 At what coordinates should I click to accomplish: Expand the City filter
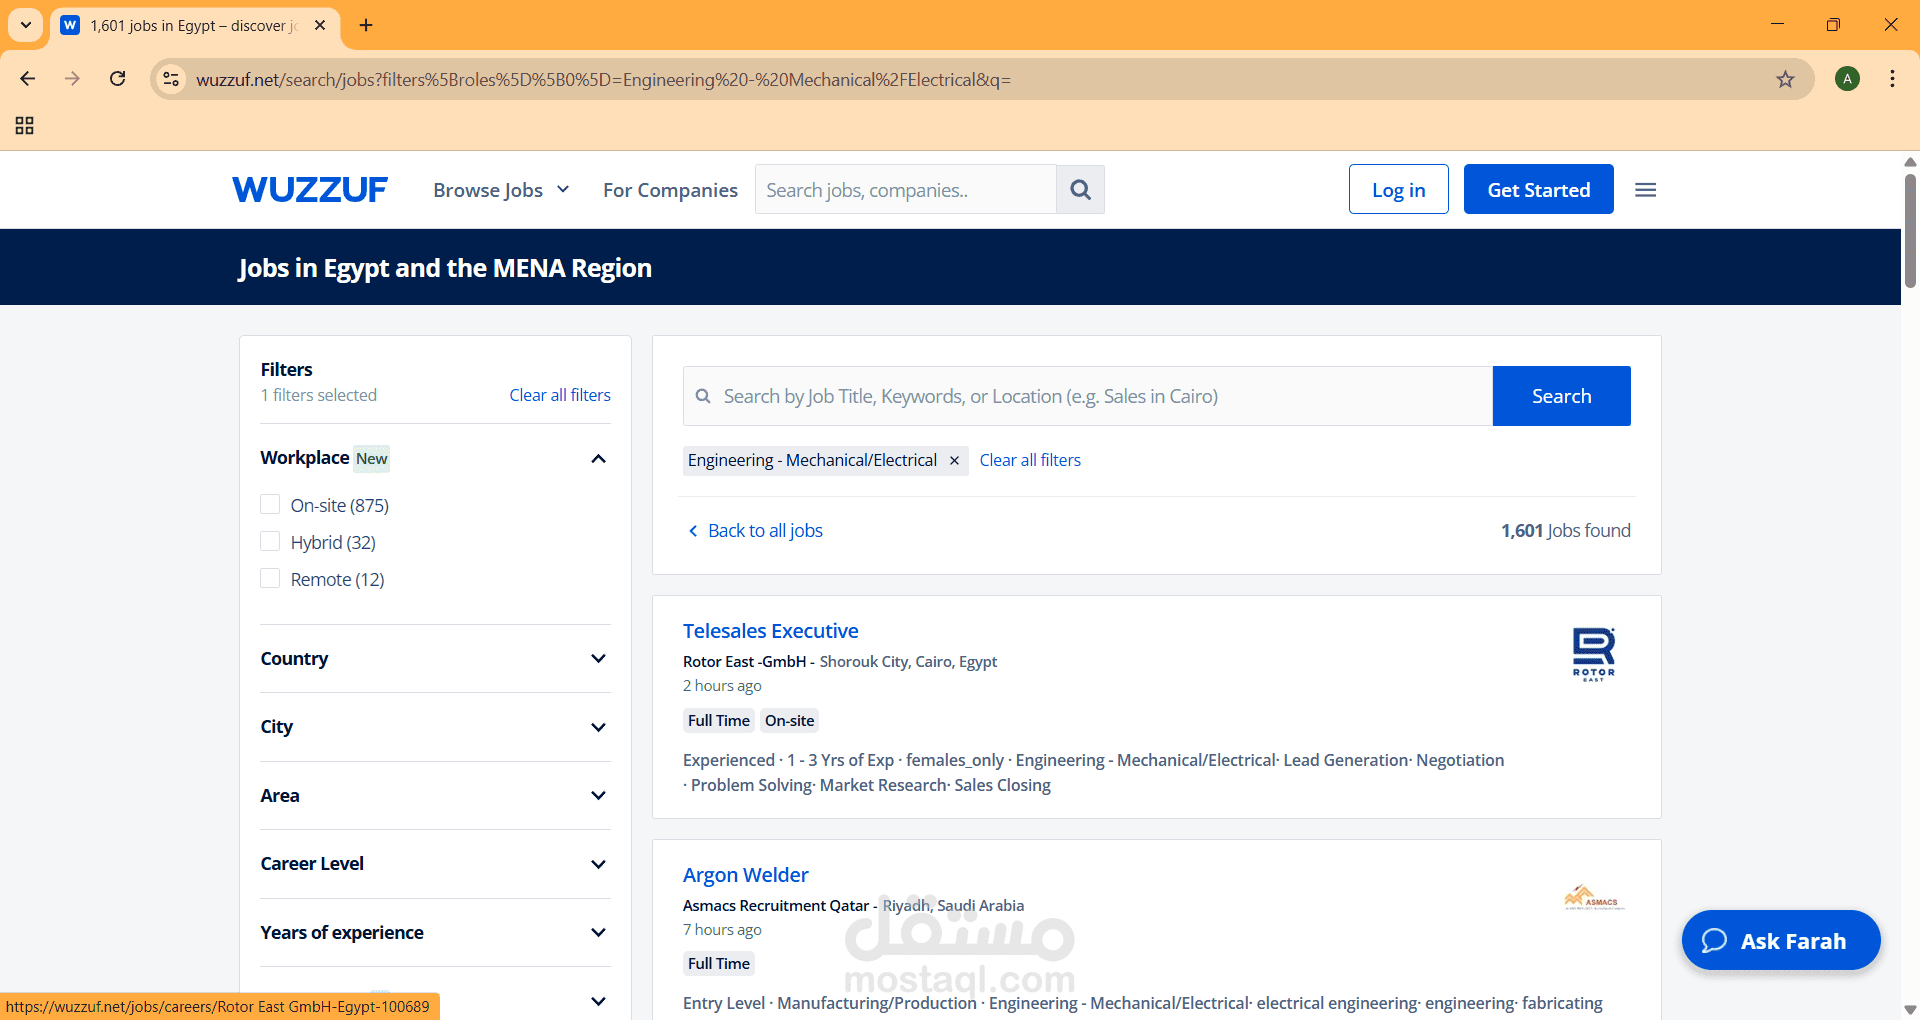click(x=598, y=727)
